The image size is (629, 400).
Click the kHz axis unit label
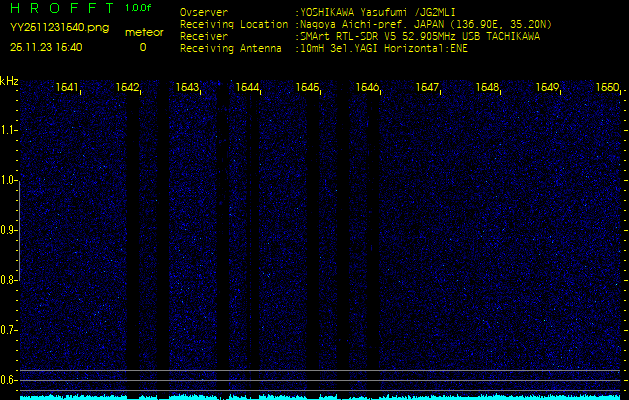click(x=9, y=81)
